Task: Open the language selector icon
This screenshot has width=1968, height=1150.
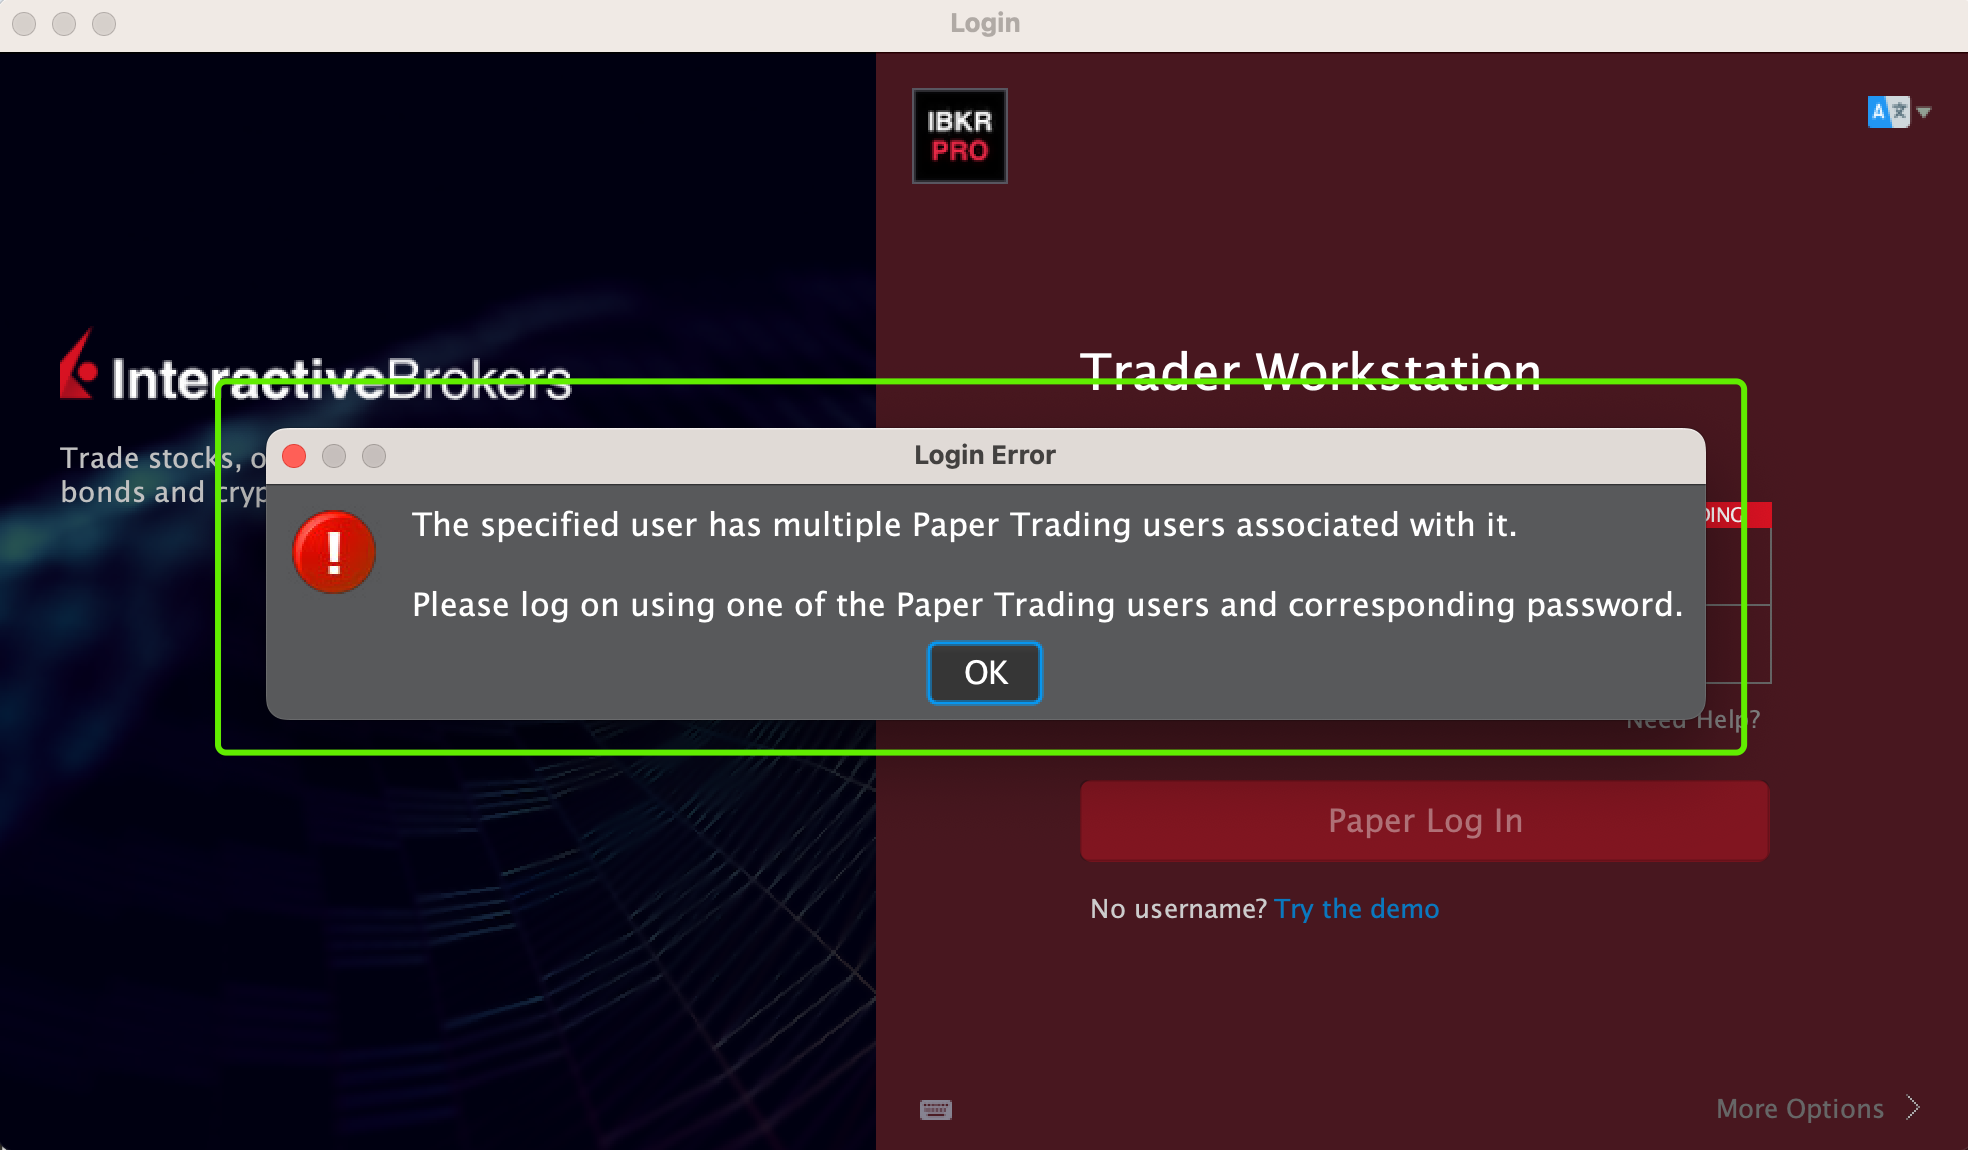Action: tap(1888, 112)
